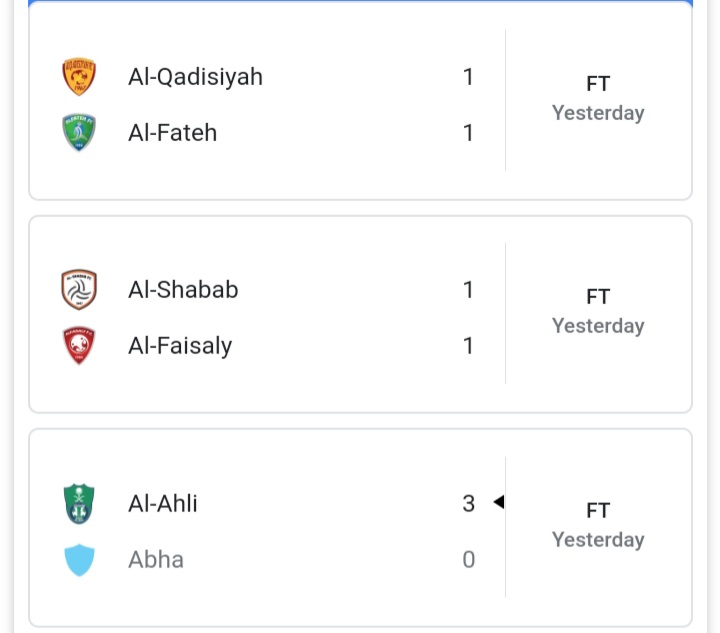Open the Abha team name
Screen dimensions: 720x633
pos(156,560)
